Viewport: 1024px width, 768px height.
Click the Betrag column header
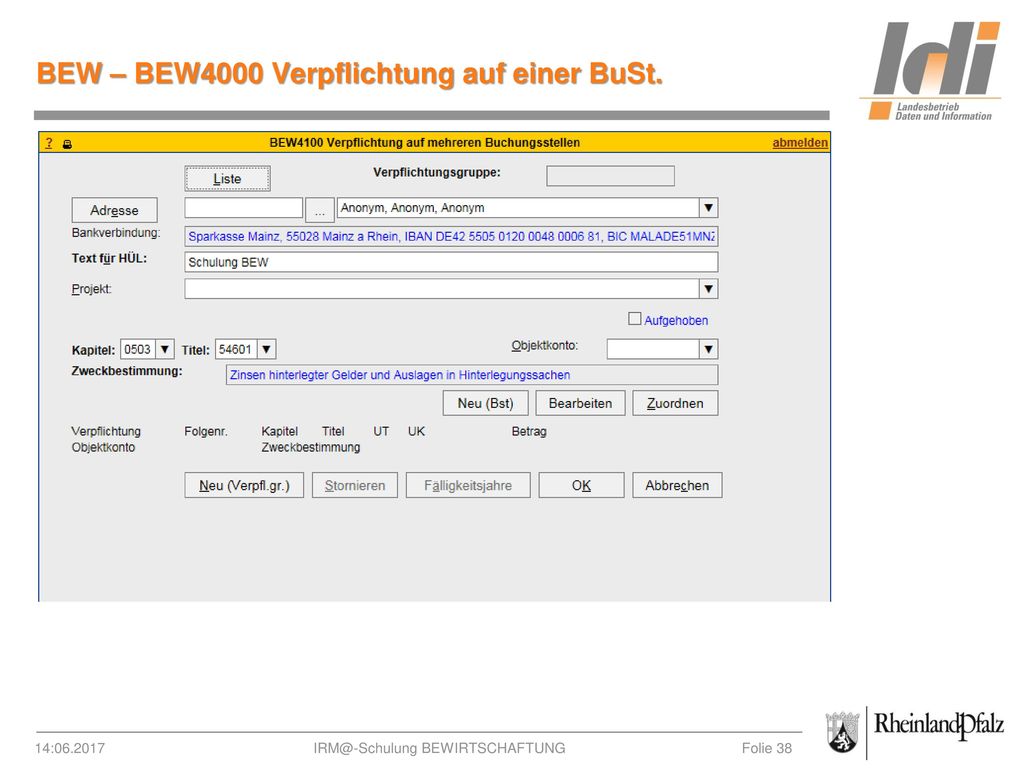coord(529,432)
